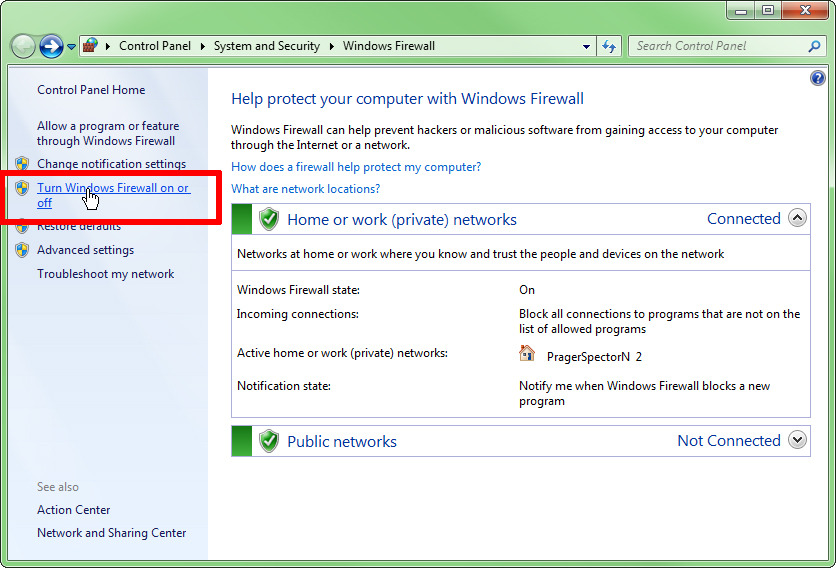
Task: Click the green shield icon for Public networks
Action: coord(268,441)
